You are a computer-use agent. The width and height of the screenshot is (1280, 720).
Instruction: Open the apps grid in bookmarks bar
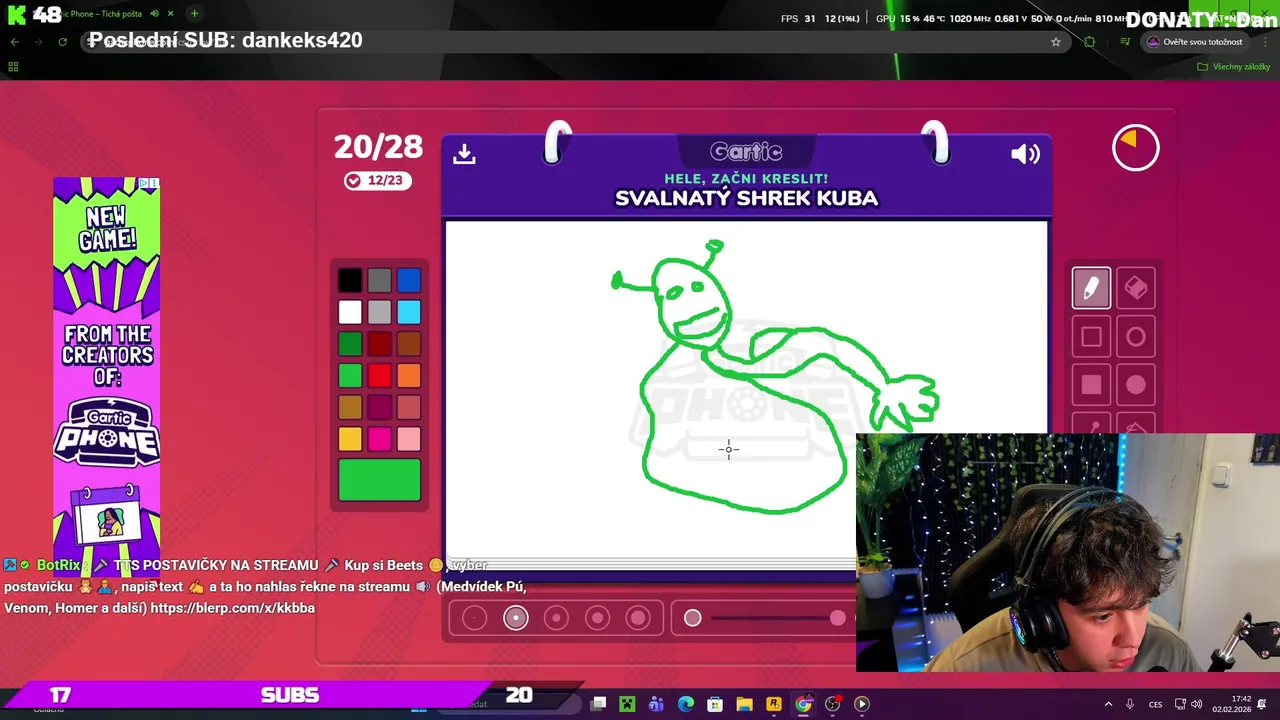pos(13,67)
